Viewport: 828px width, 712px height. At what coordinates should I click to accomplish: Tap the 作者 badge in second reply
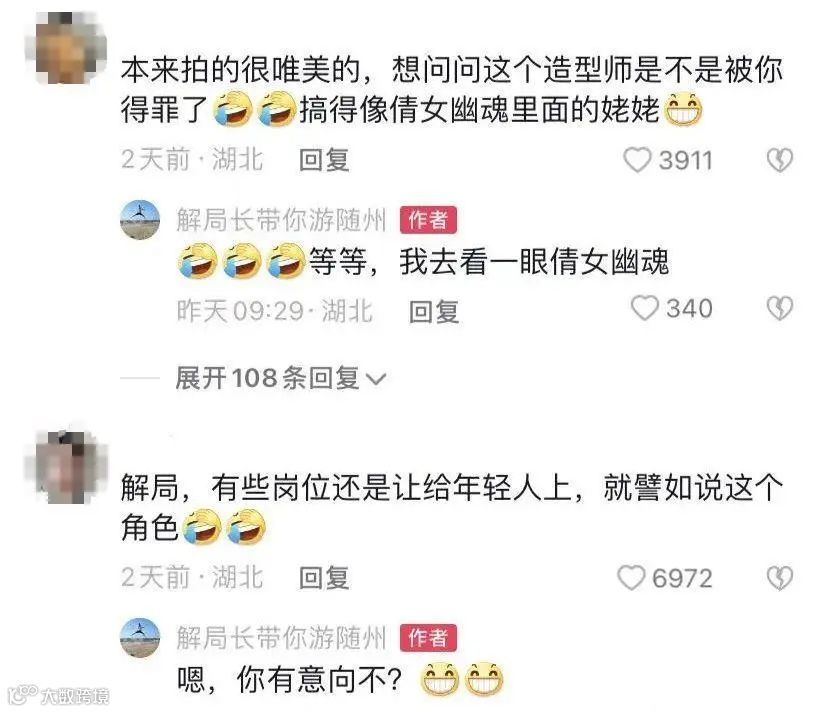[428, 638]
